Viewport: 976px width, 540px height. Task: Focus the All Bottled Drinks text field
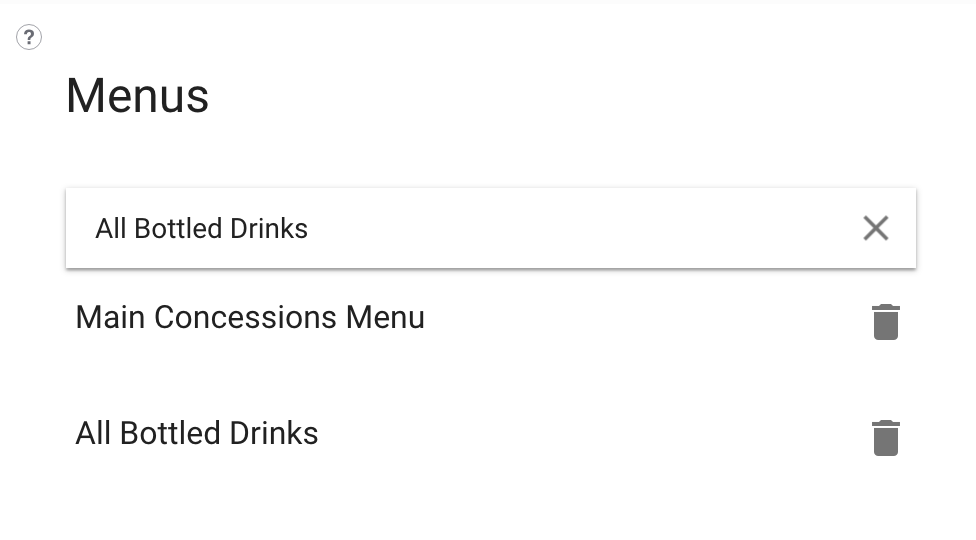click(490, 228)
